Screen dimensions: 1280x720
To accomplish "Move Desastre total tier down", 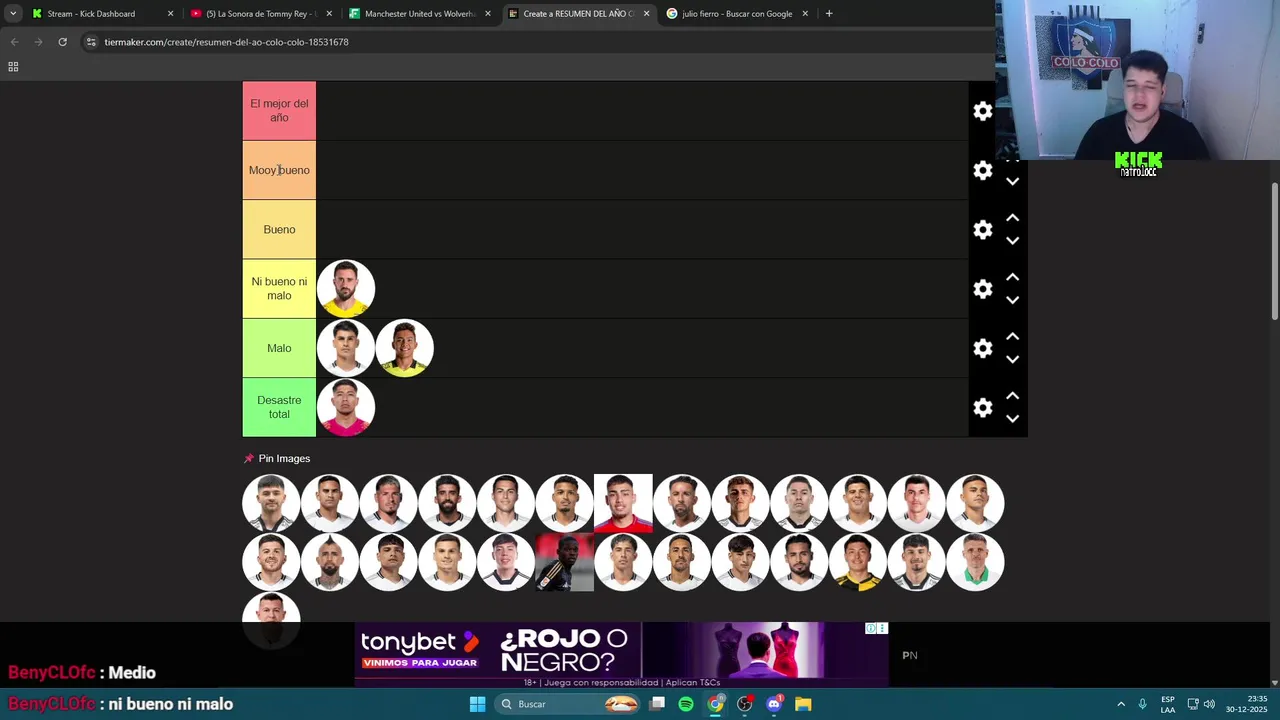I will 1012,419.
